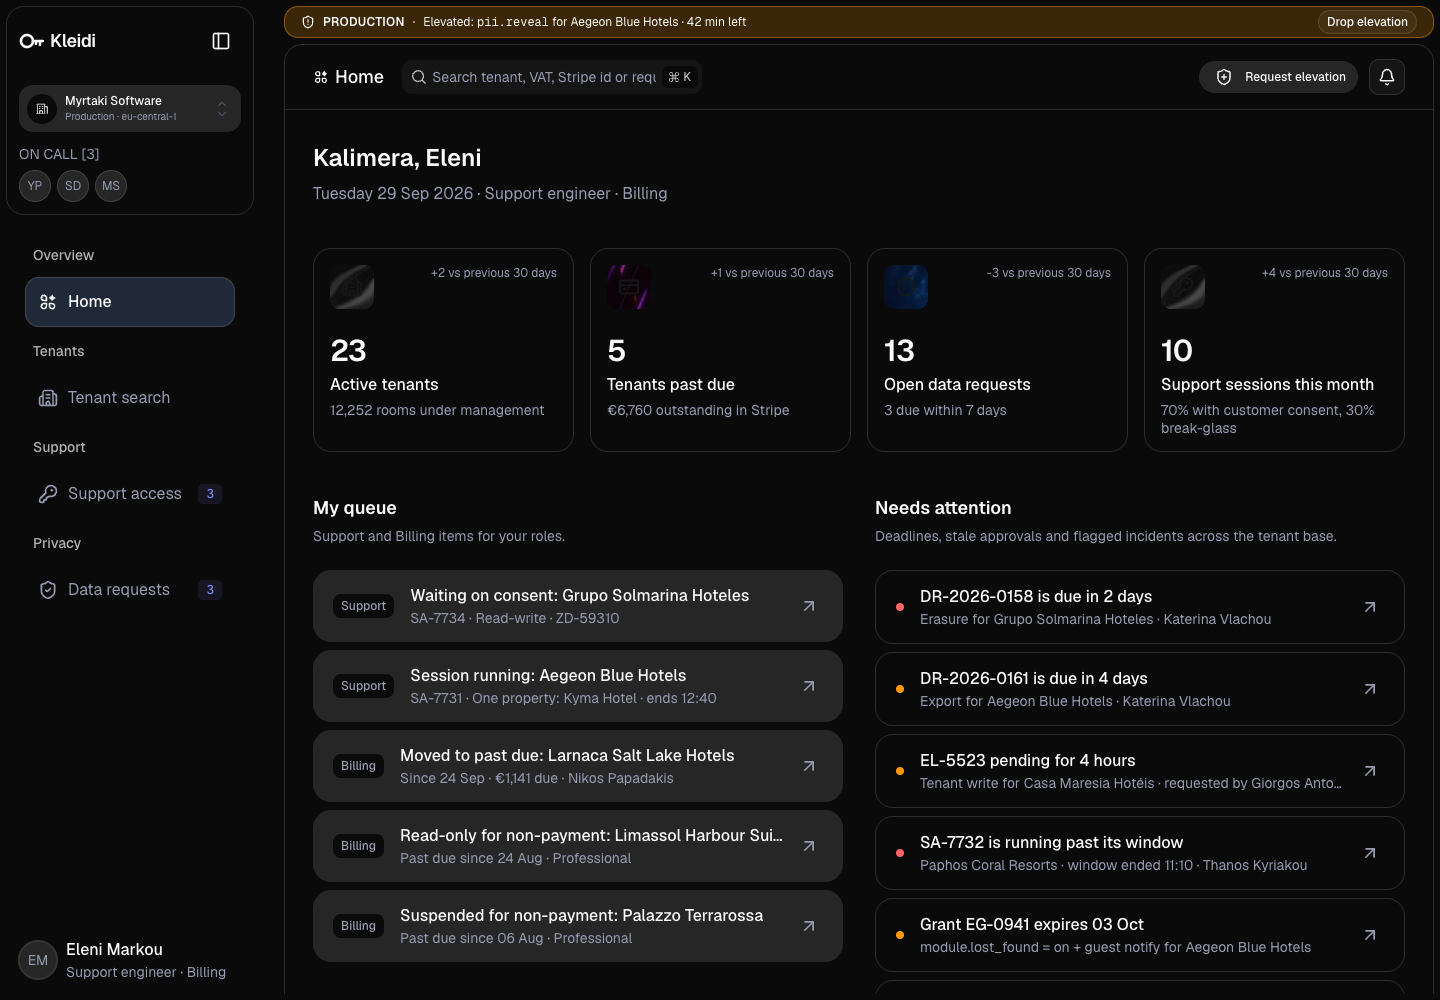Screen dimensions: 1440x1000
Task: Open Grant EG-0941 expires 03 Oct
Action: 1140,935
